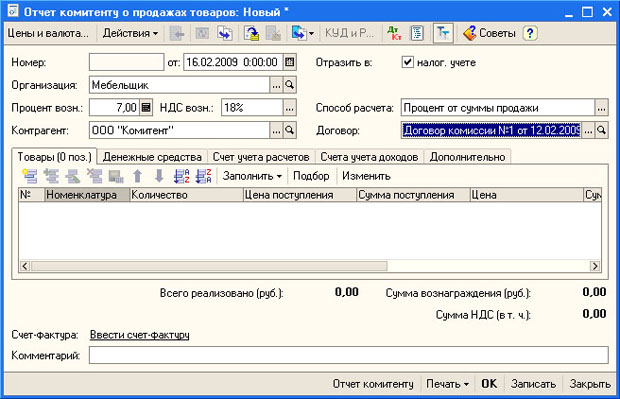Click the document structure list icon

(x=417, y=33)
